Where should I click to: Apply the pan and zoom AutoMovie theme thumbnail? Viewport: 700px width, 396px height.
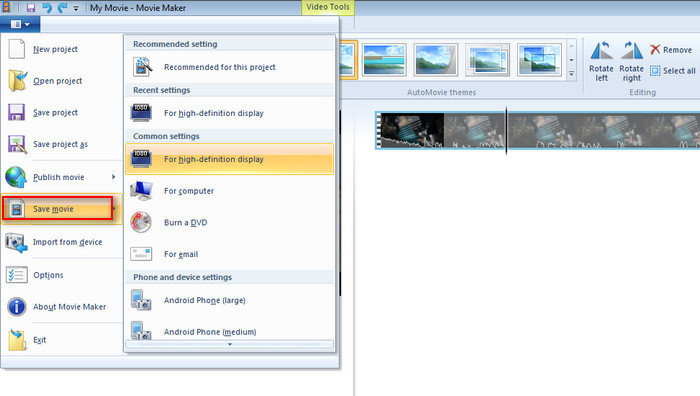pos(384,59)
